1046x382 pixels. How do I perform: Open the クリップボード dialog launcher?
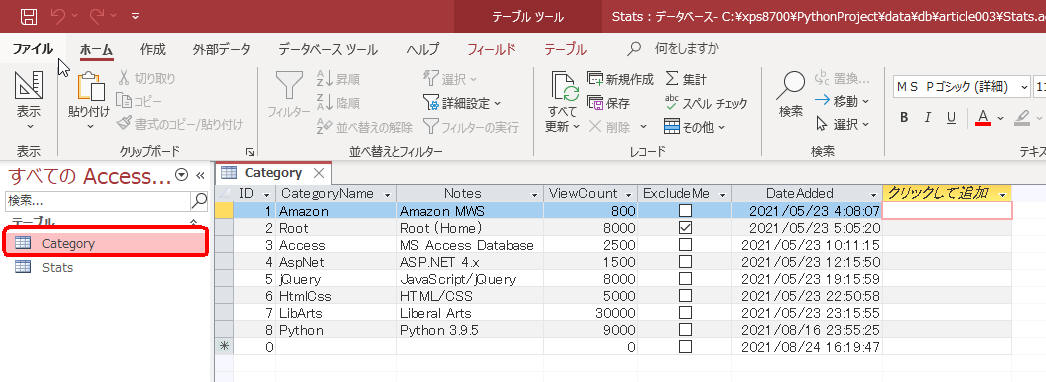[249, 152]
